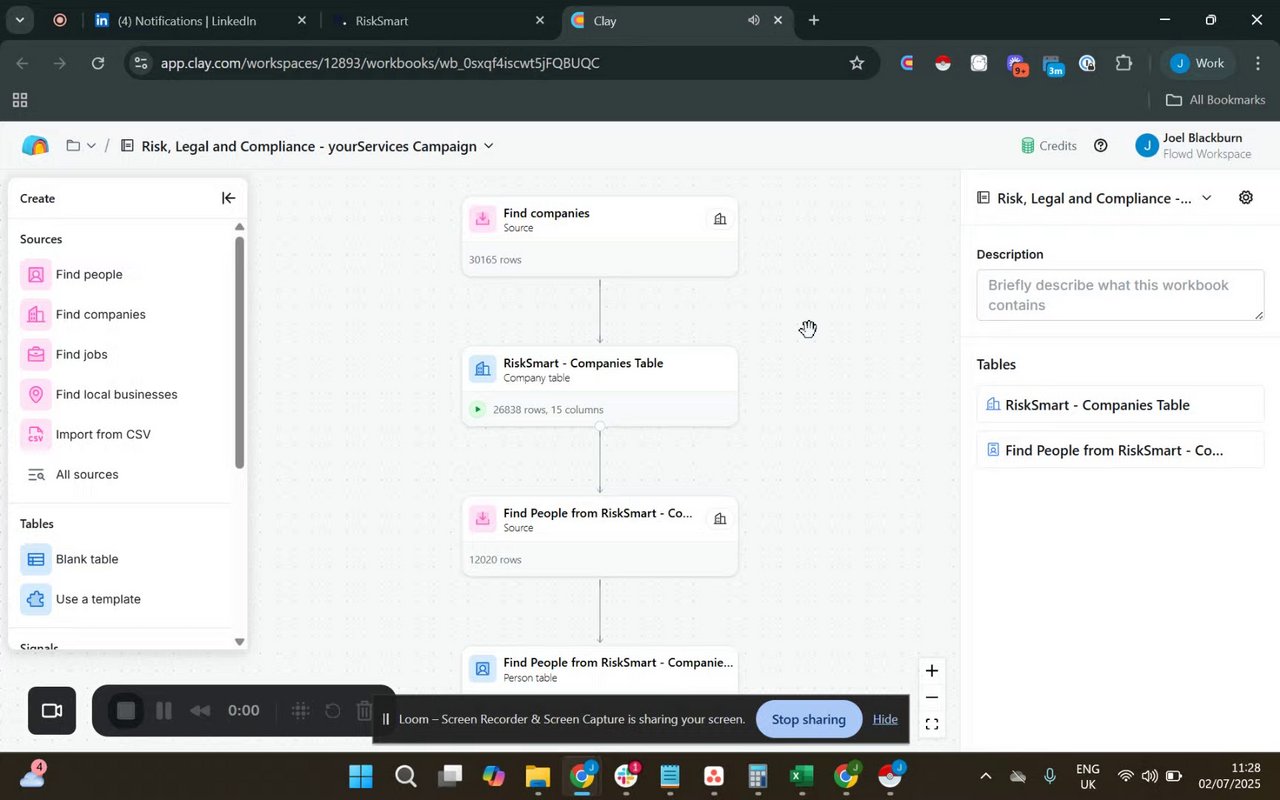Open the Joel Blackburn account menu
1280x800 pixels.
(x=1194, y=146)
